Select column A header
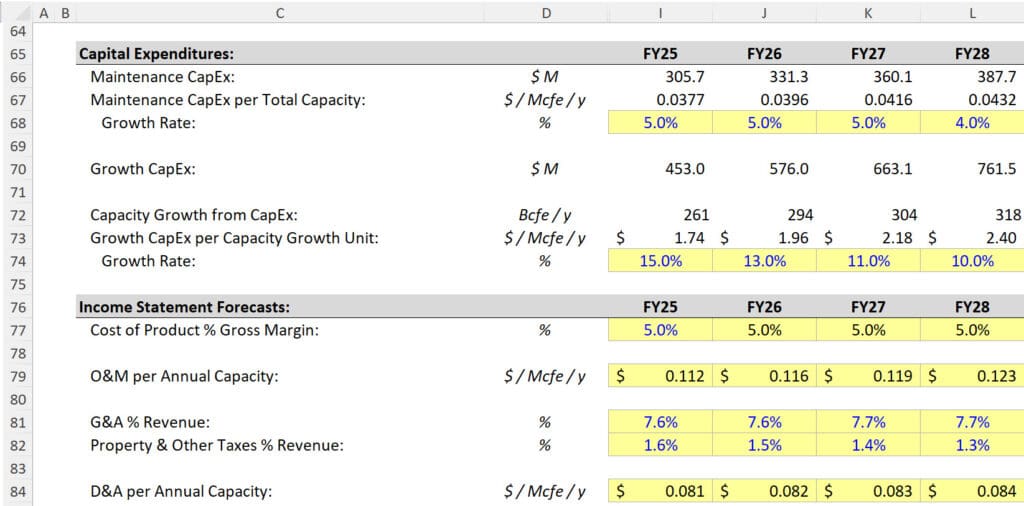Screen dimensions: 1024x506 click(44, 12)
